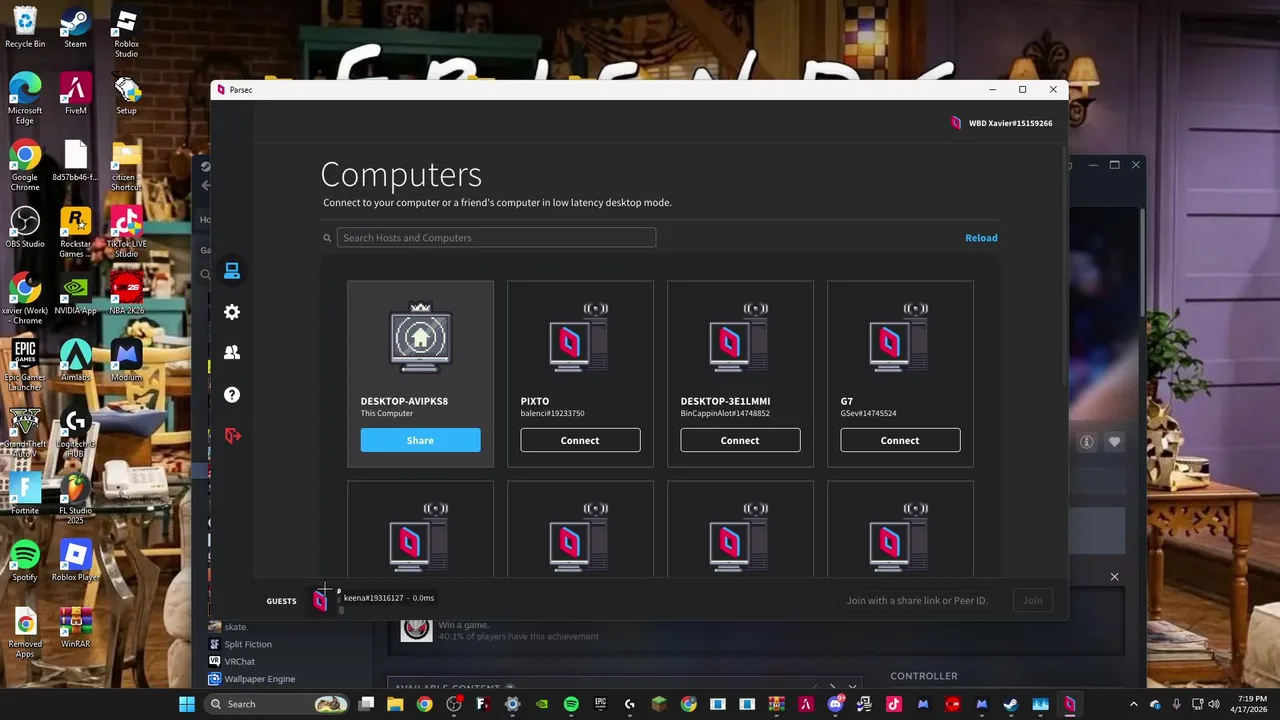Open Fortnite desktop shortcut
The width and height of the screenshot is (1280, 720).
click(25, 495)
